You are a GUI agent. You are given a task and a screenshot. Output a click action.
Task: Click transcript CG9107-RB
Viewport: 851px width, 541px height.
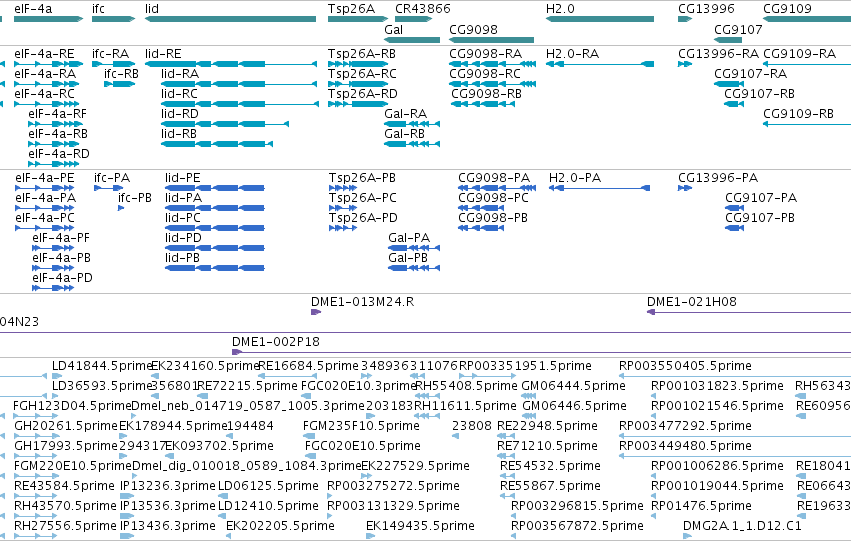pyautogui.click(x=734, y=104)
